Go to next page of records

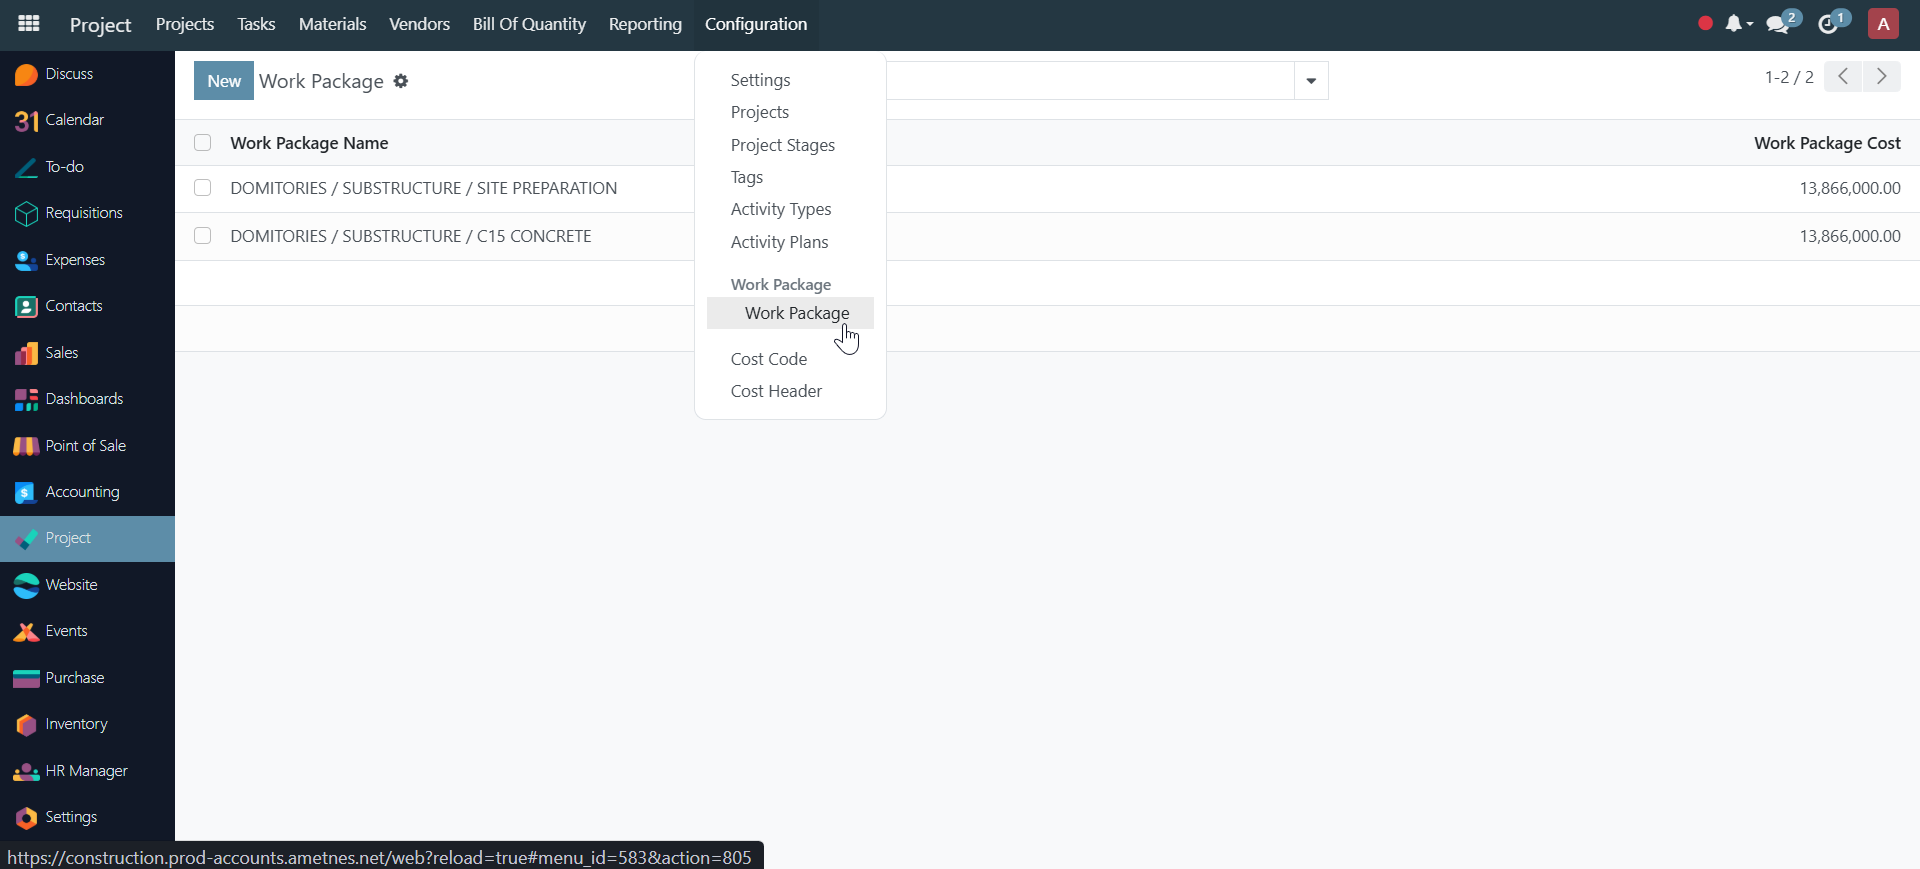click(x=1881, y=77)
